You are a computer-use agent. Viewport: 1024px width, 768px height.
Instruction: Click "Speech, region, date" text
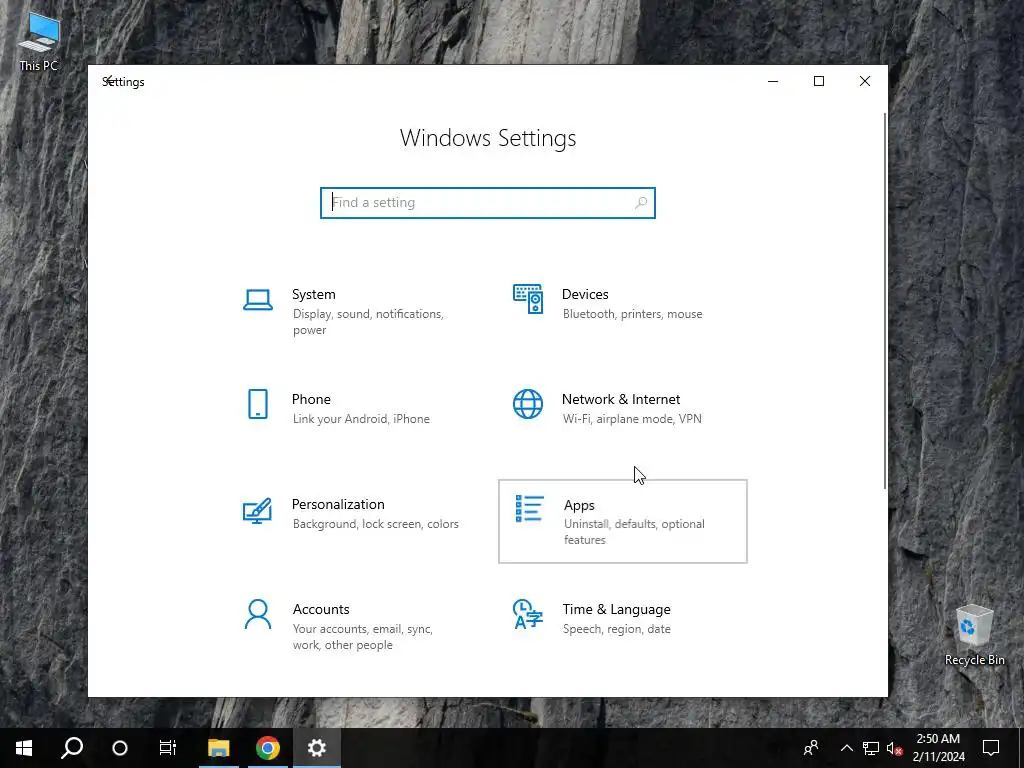[x=616, y=629]
